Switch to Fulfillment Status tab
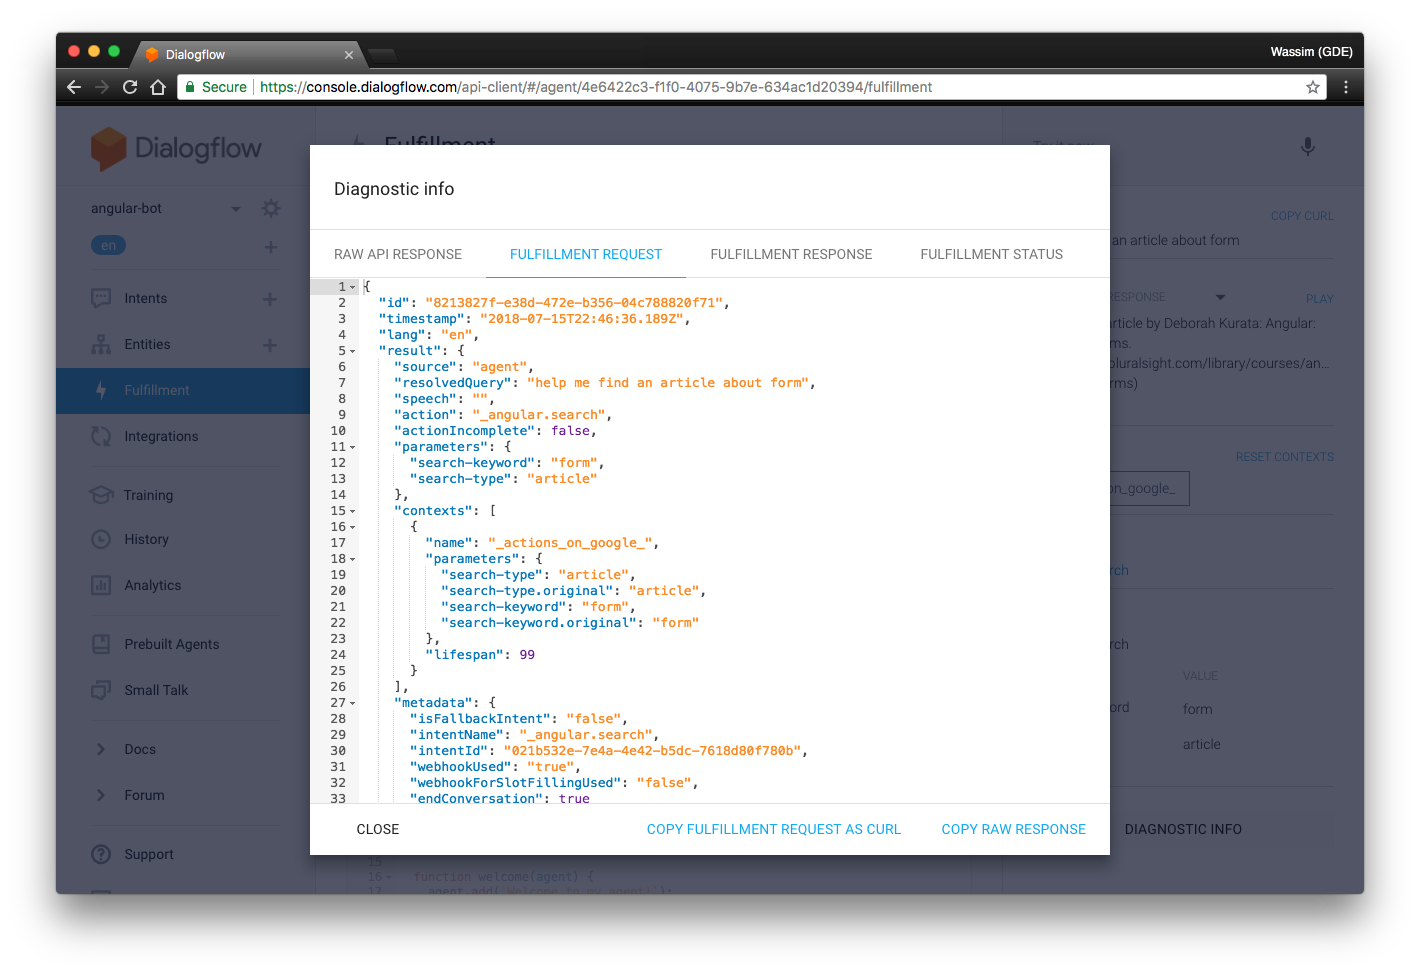 992,254
